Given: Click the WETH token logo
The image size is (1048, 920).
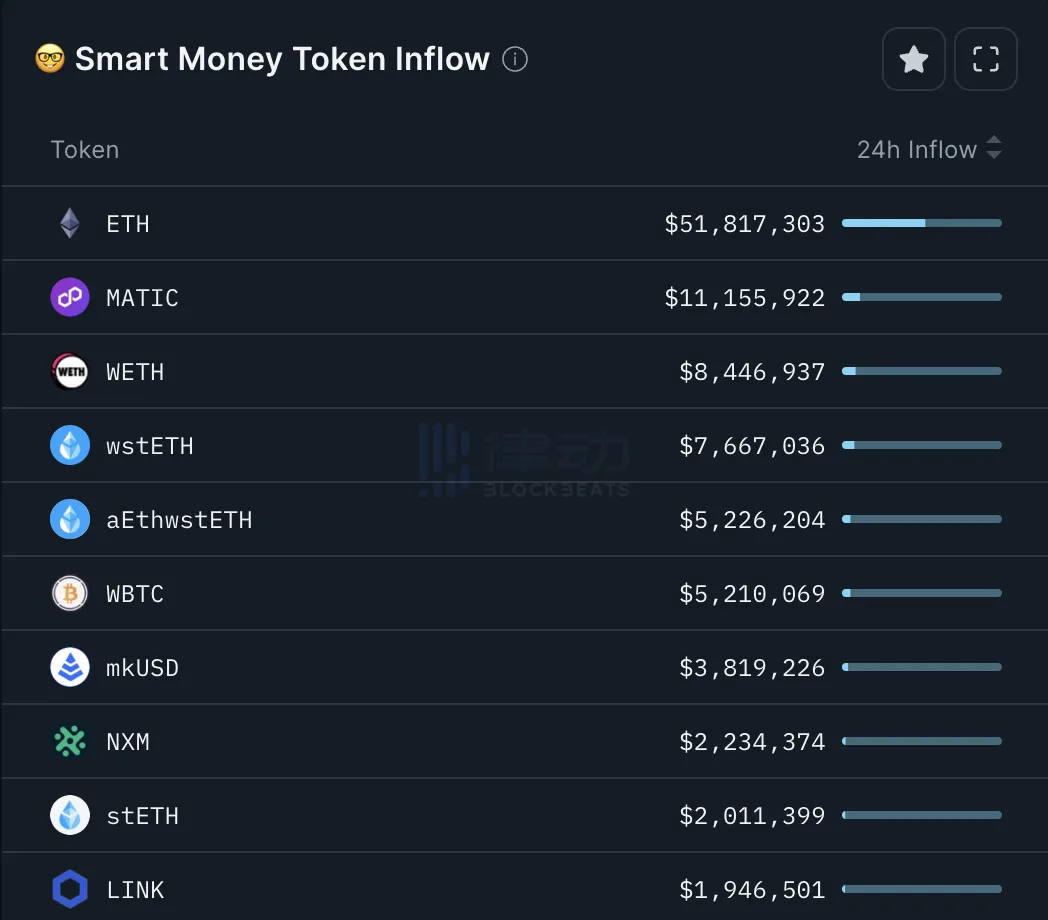Looking at the screenshot, I should [x=70, y=371].
